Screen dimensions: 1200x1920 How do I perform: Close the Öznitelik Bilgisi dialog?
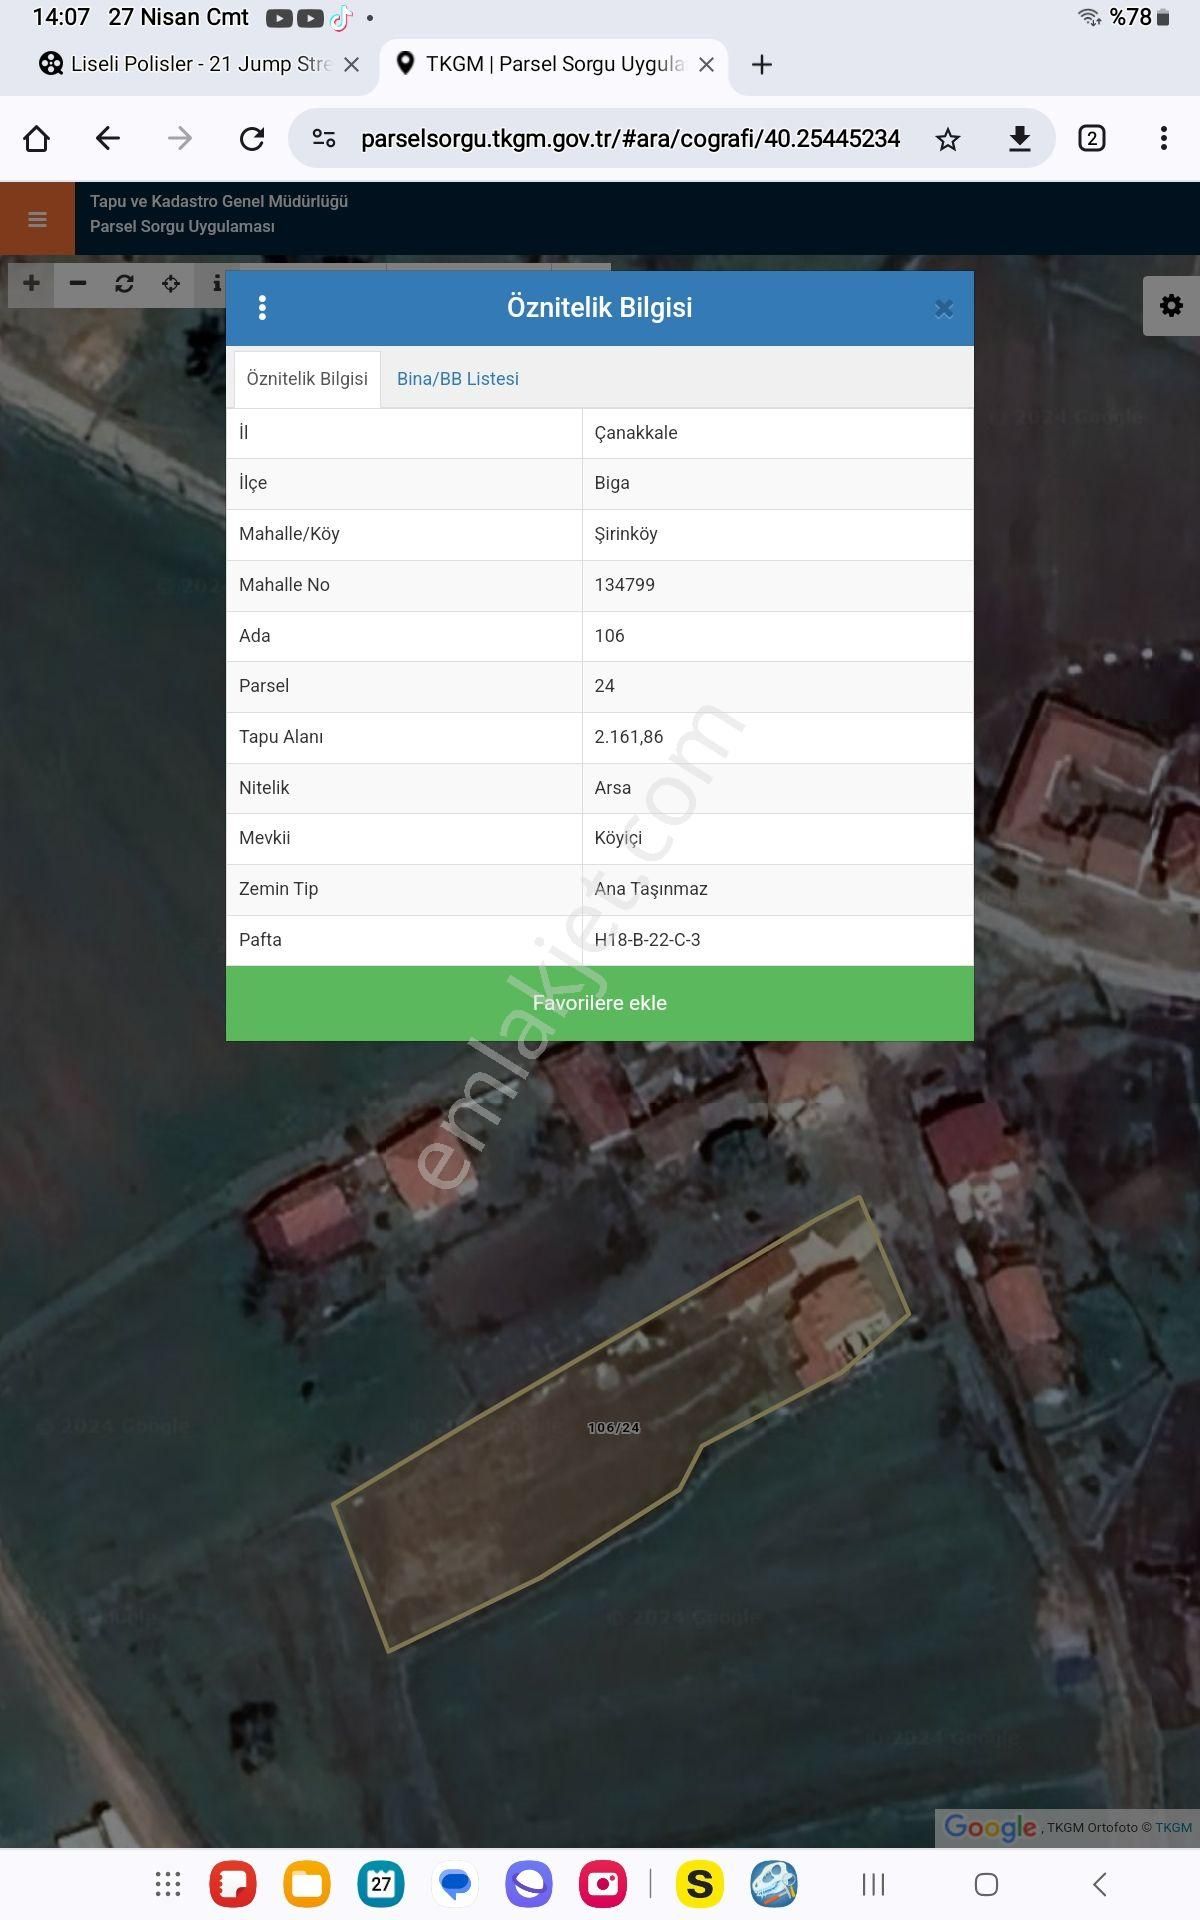pos(943,309)
